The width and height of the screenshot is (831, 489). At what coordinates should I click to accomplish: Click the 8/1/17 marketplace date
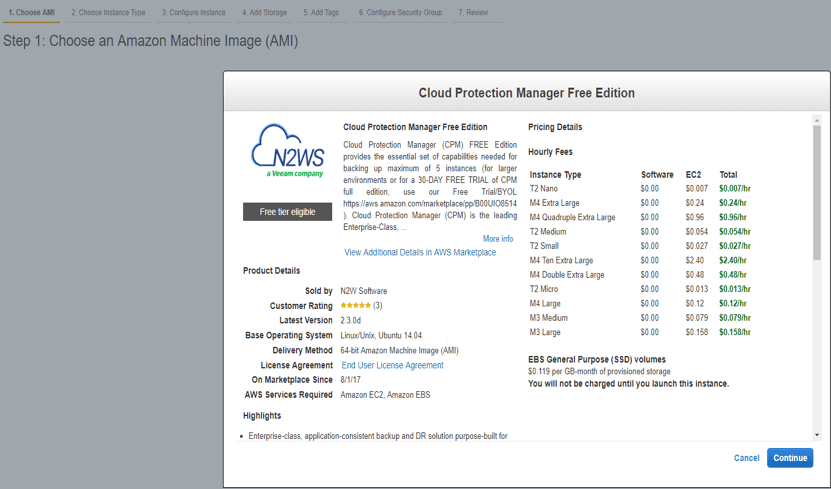click(350, 380)
